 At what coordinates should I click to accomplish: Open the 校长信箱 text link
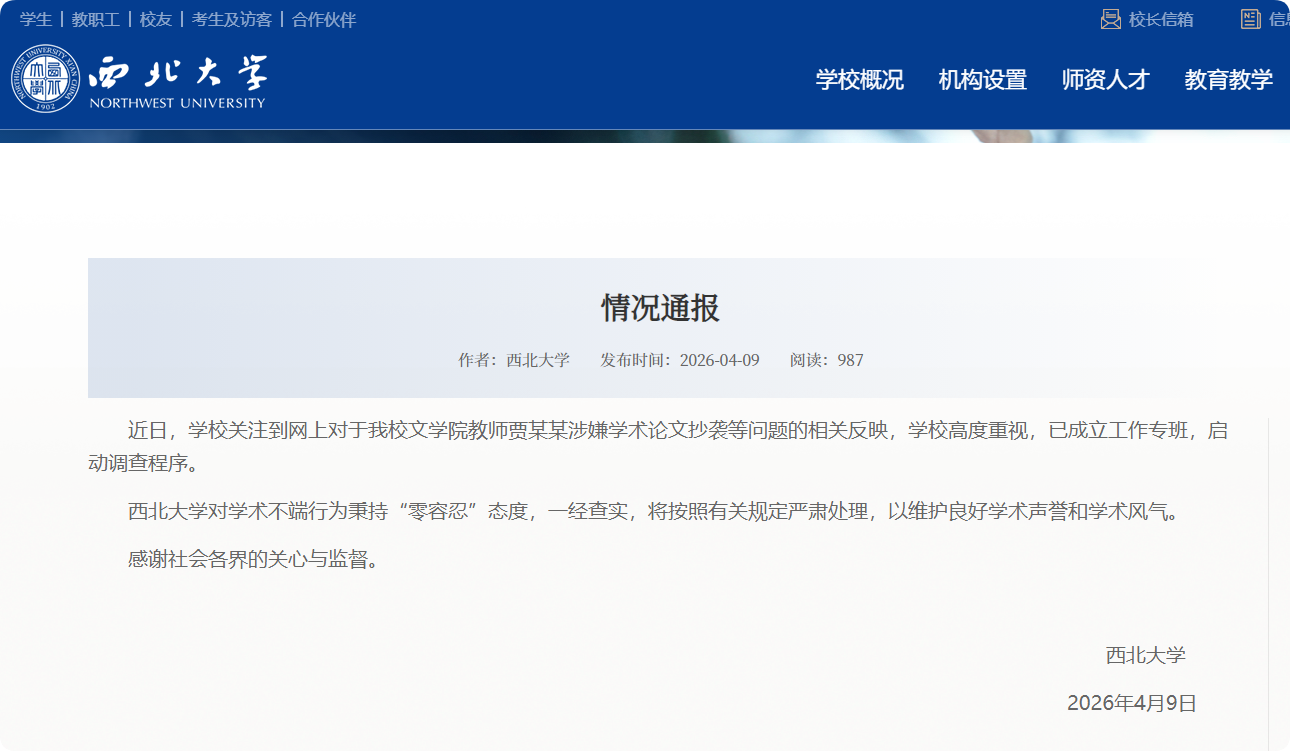[x=1161, y=20]
